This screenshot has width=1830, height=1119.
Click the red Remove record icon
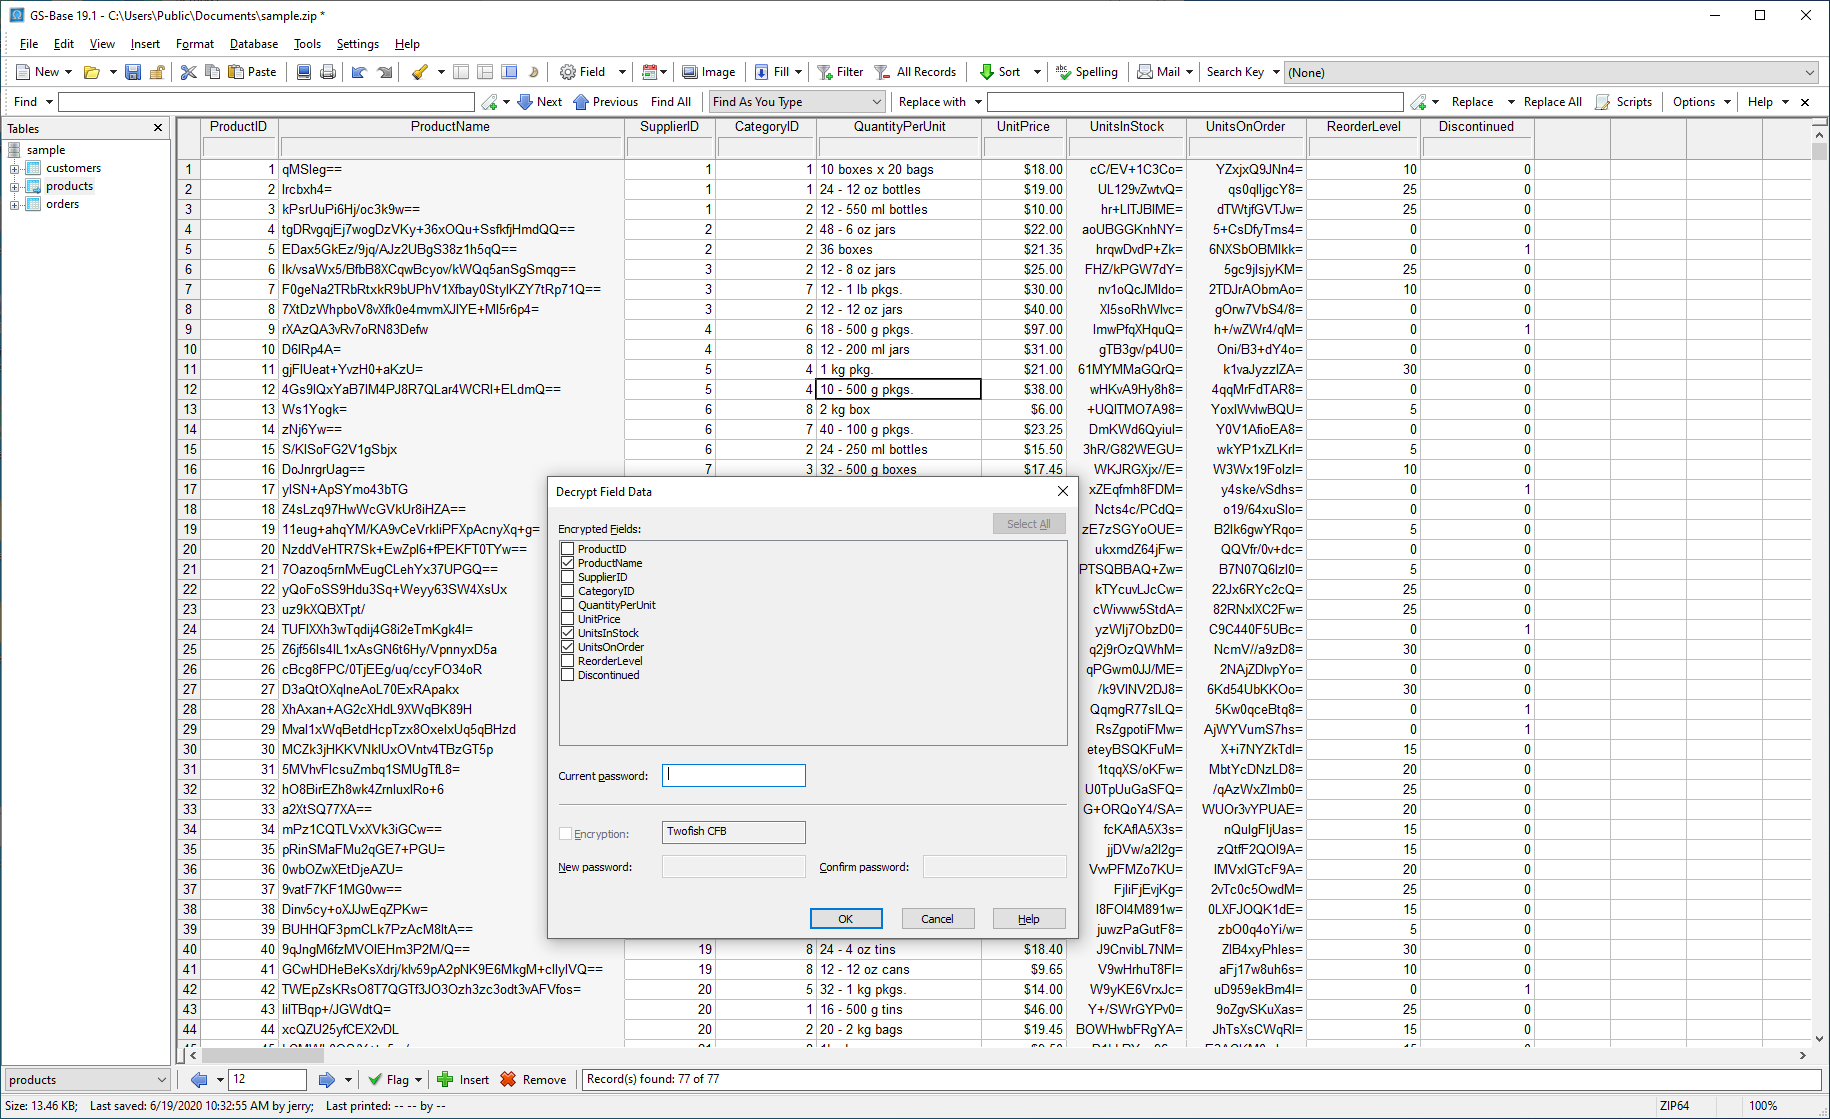click(508, 1080)
